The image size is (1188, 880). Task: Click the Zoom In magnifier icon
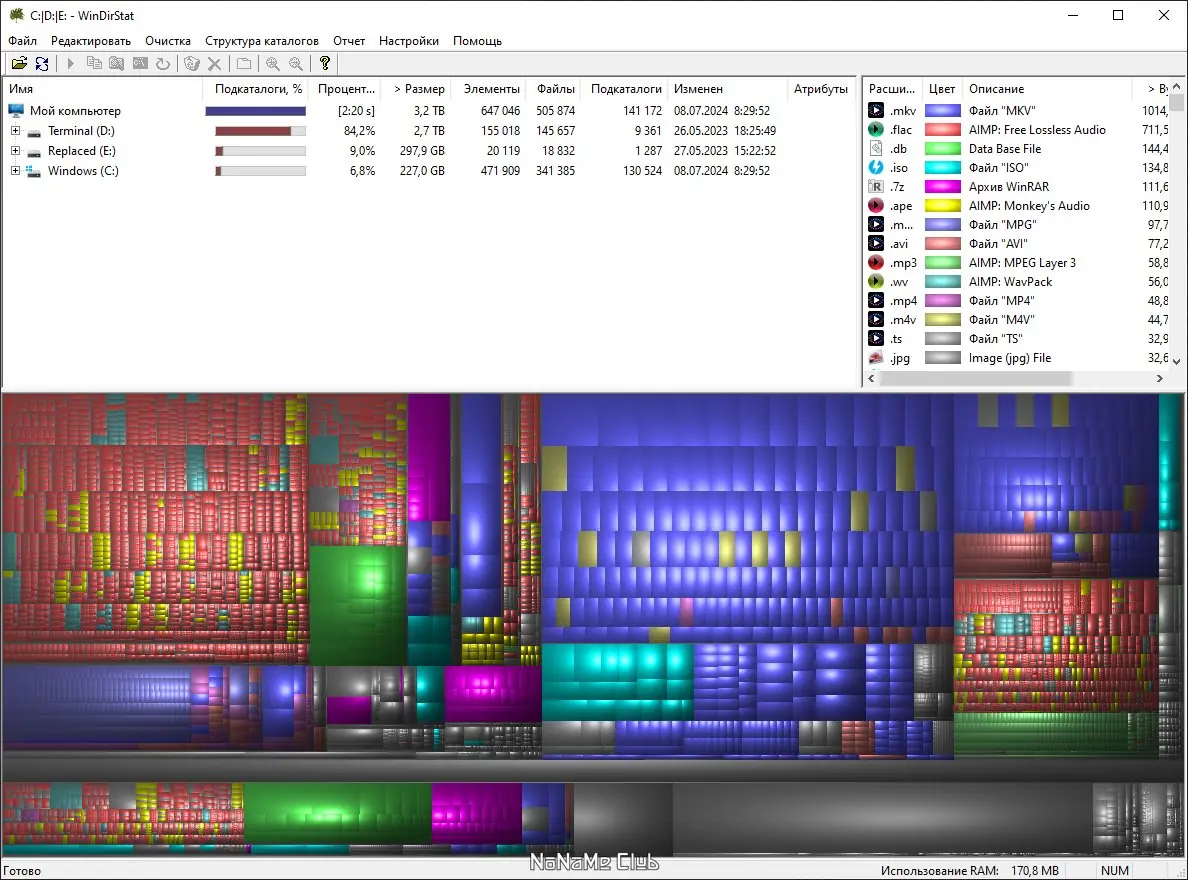tap(273, 64)
